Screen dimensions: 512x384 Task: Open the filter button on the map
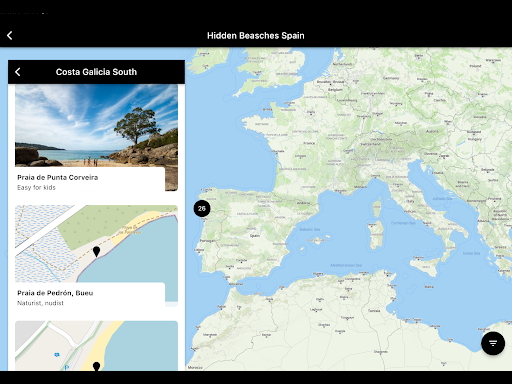point(493,343)
